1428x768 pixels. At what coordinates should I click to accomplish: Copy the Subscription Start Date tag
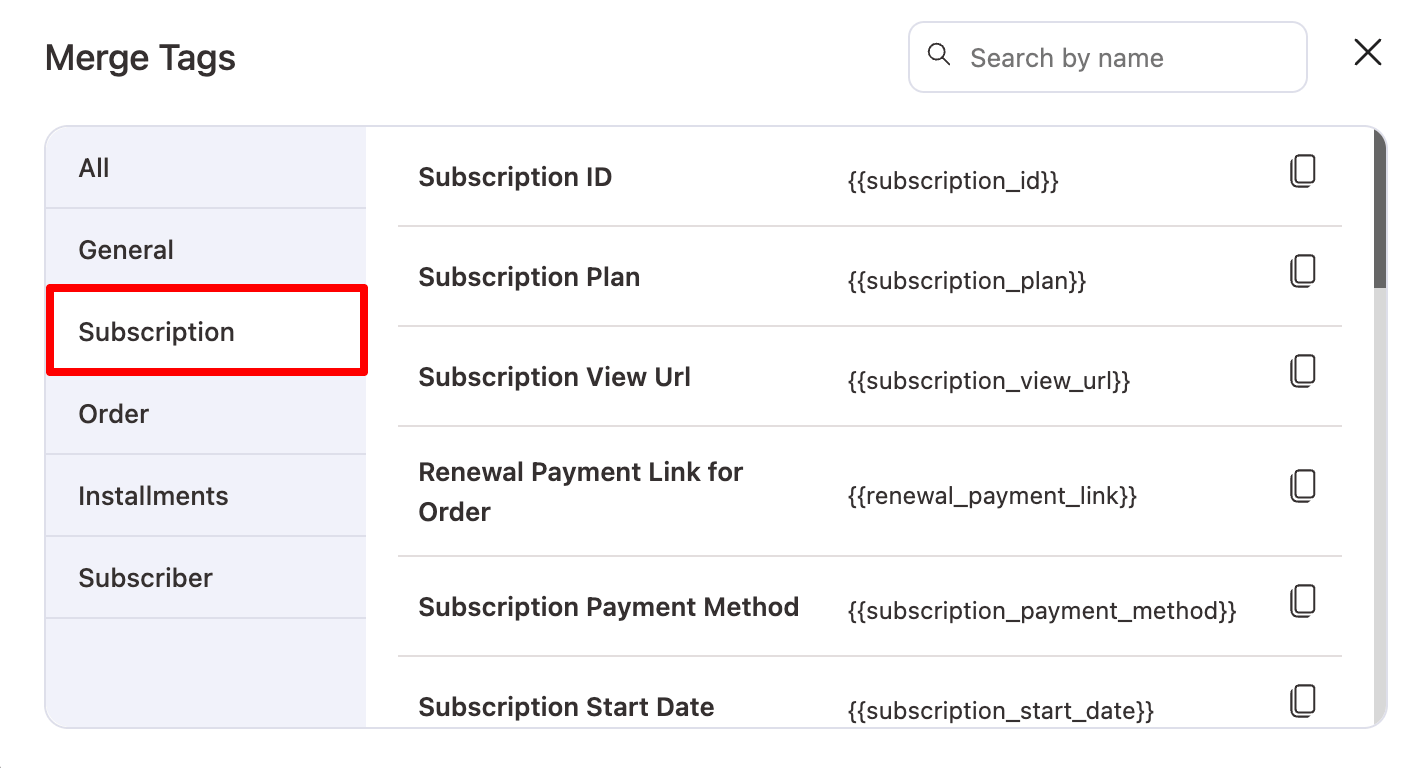click(1301, 698)
